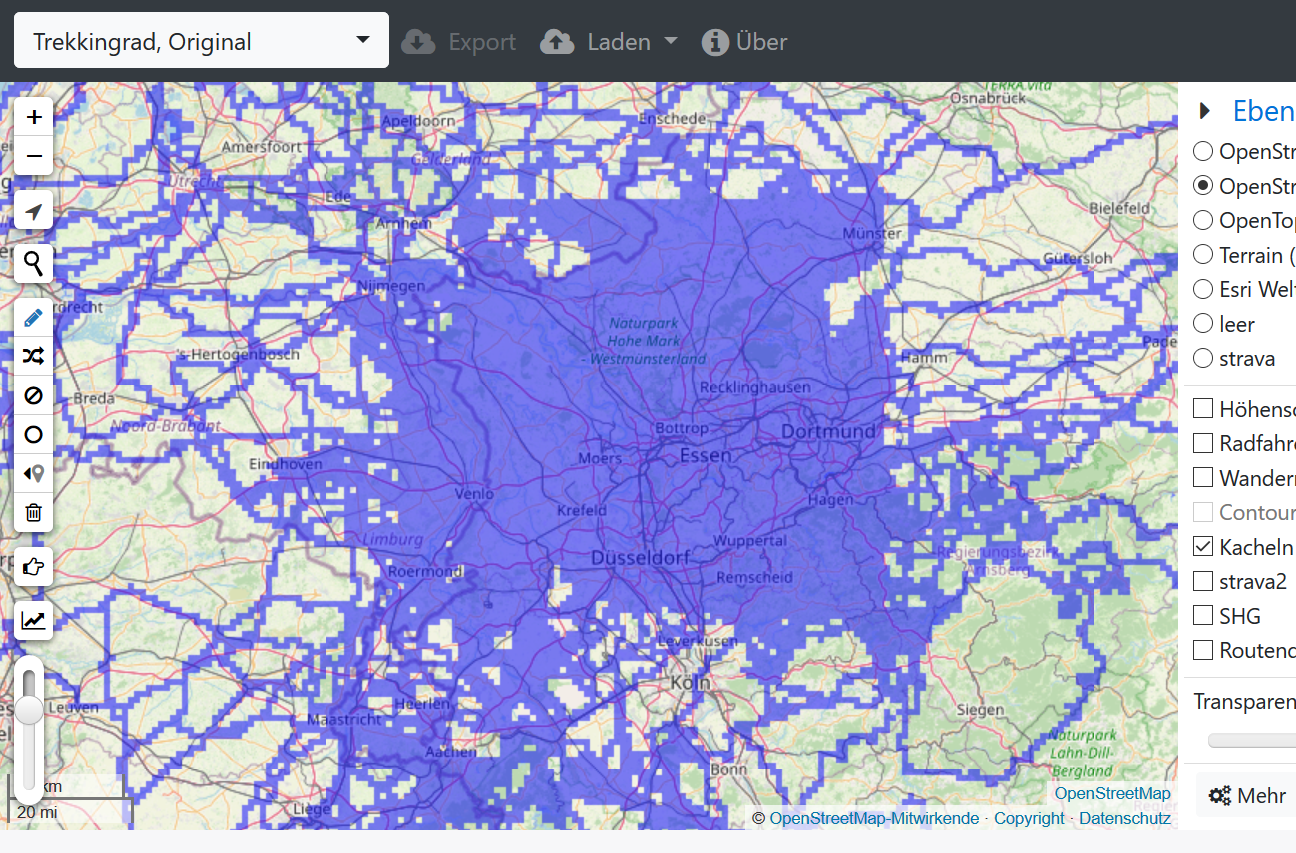
Task: Open the elevation chart line icon
Action: [x=34, y=620]
